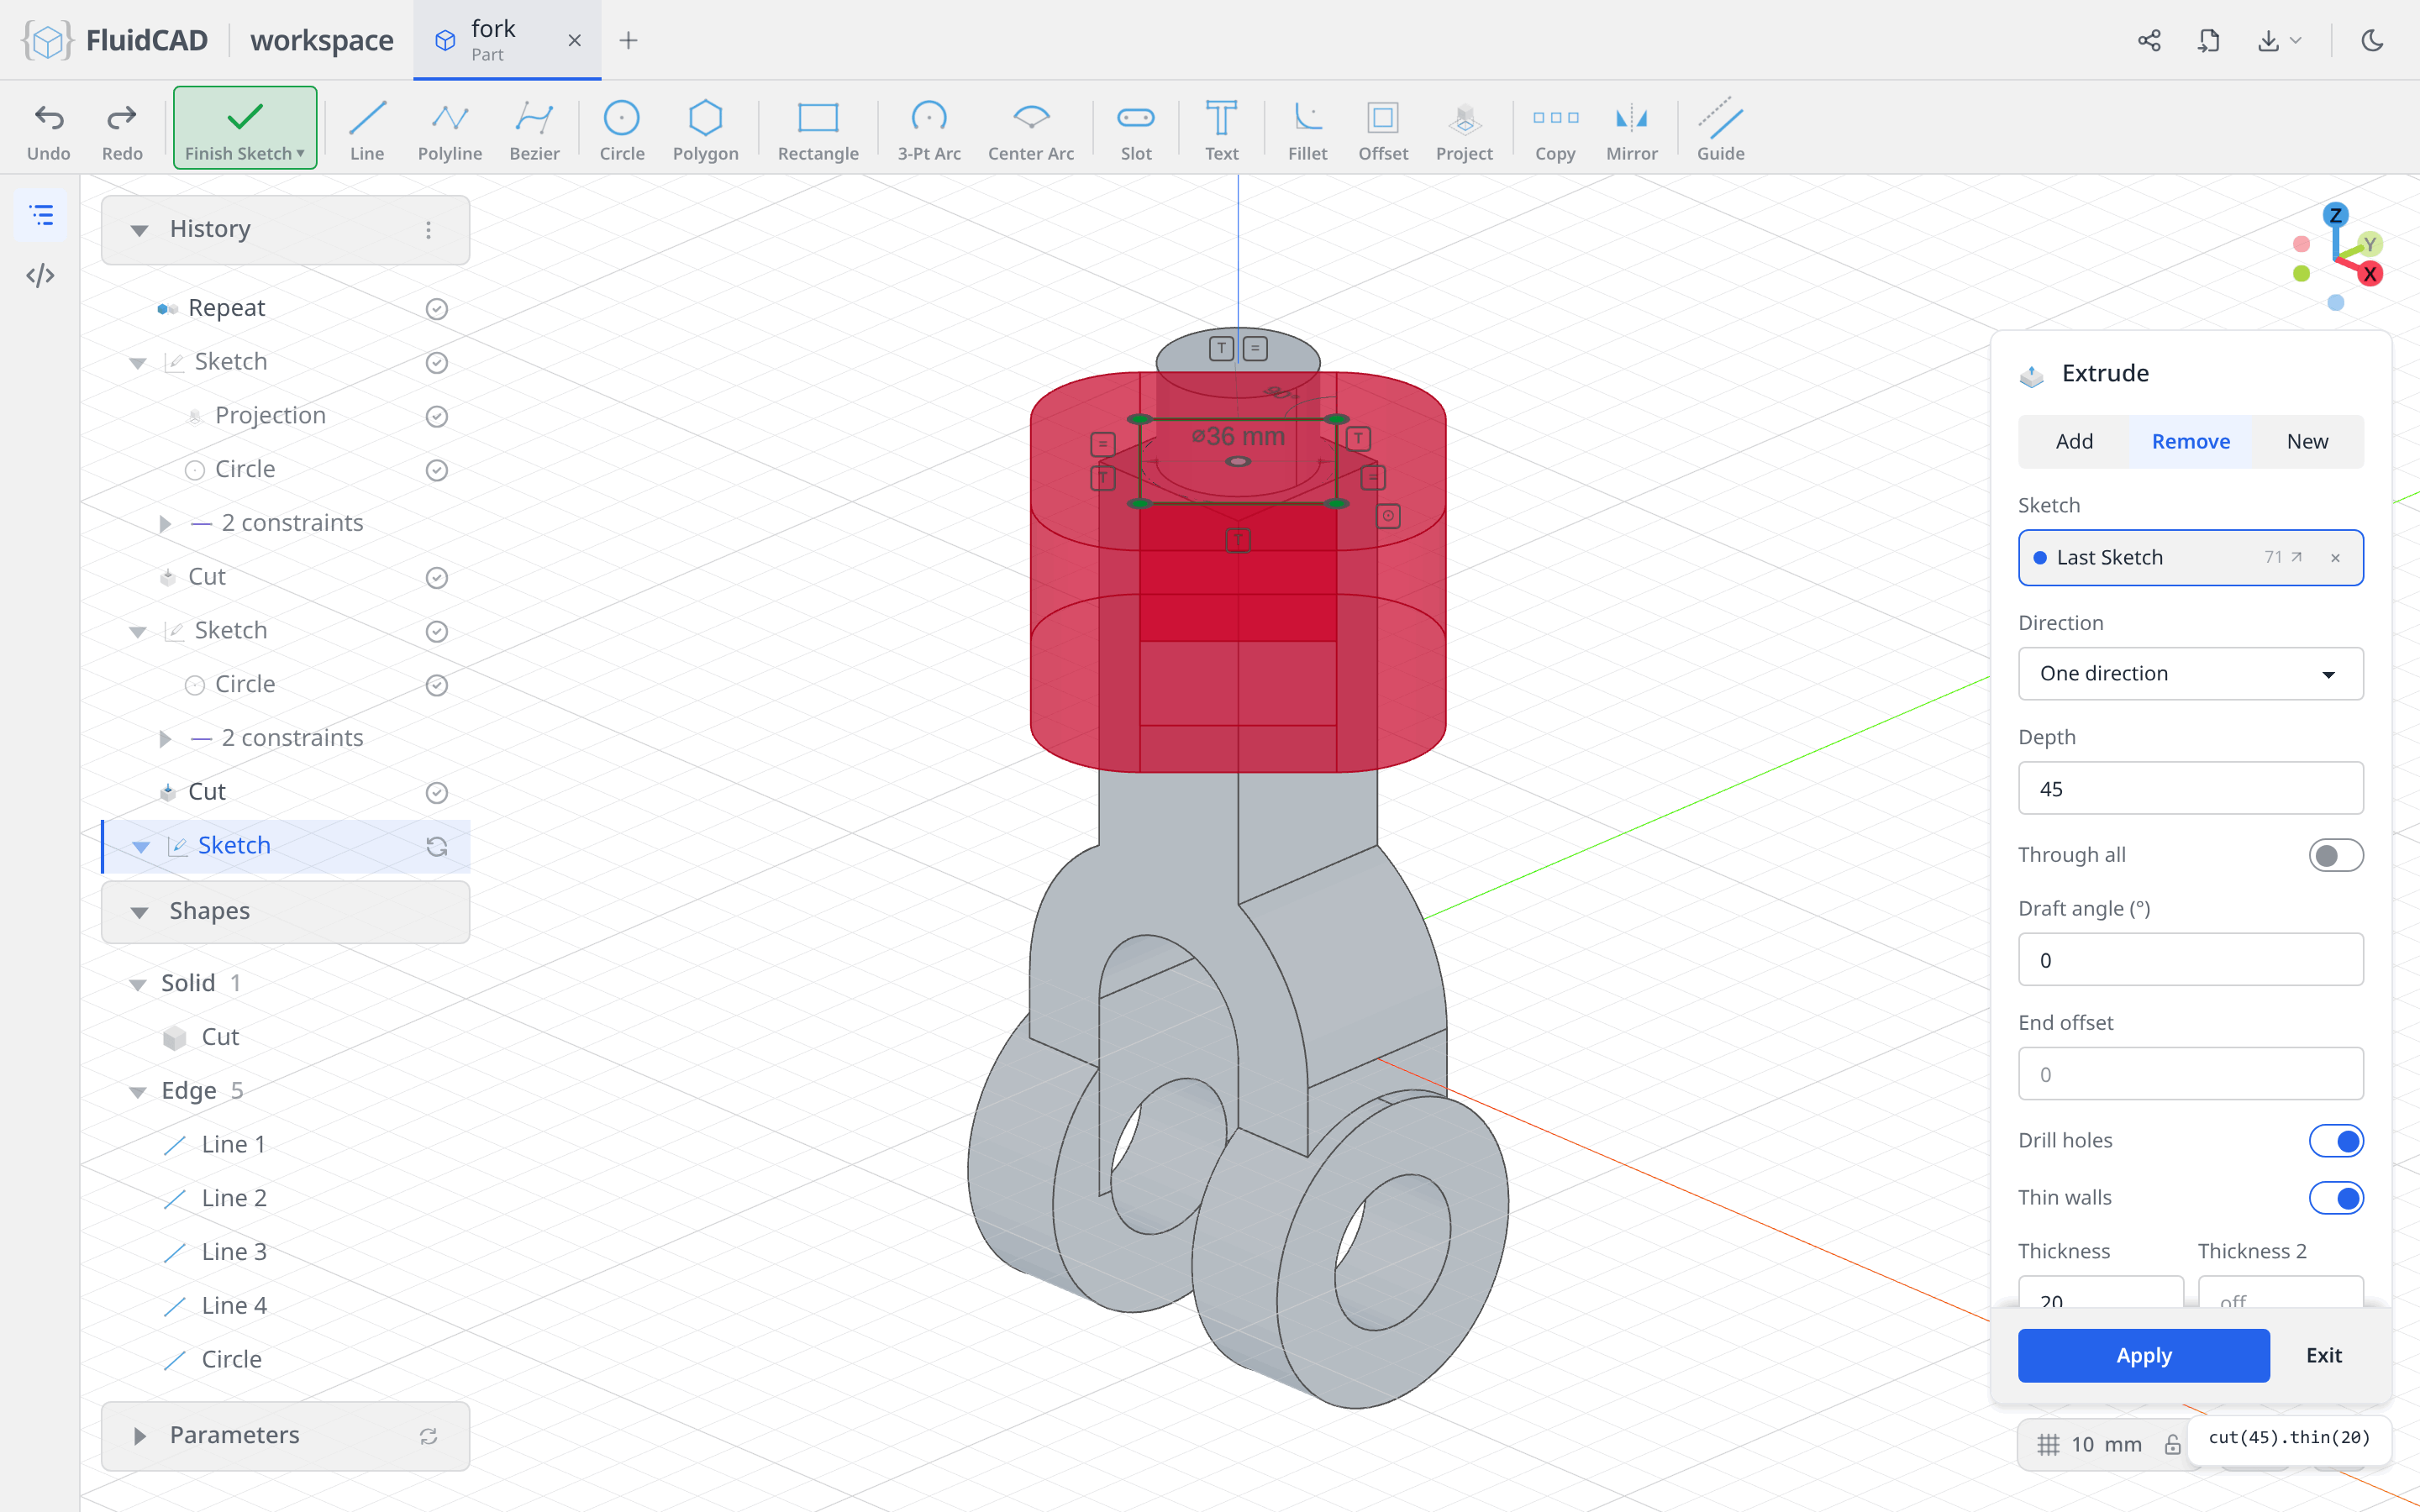Open the code view sidebar icon
The width and height of the screenshot is (2420, 1512).
point(40,275)
